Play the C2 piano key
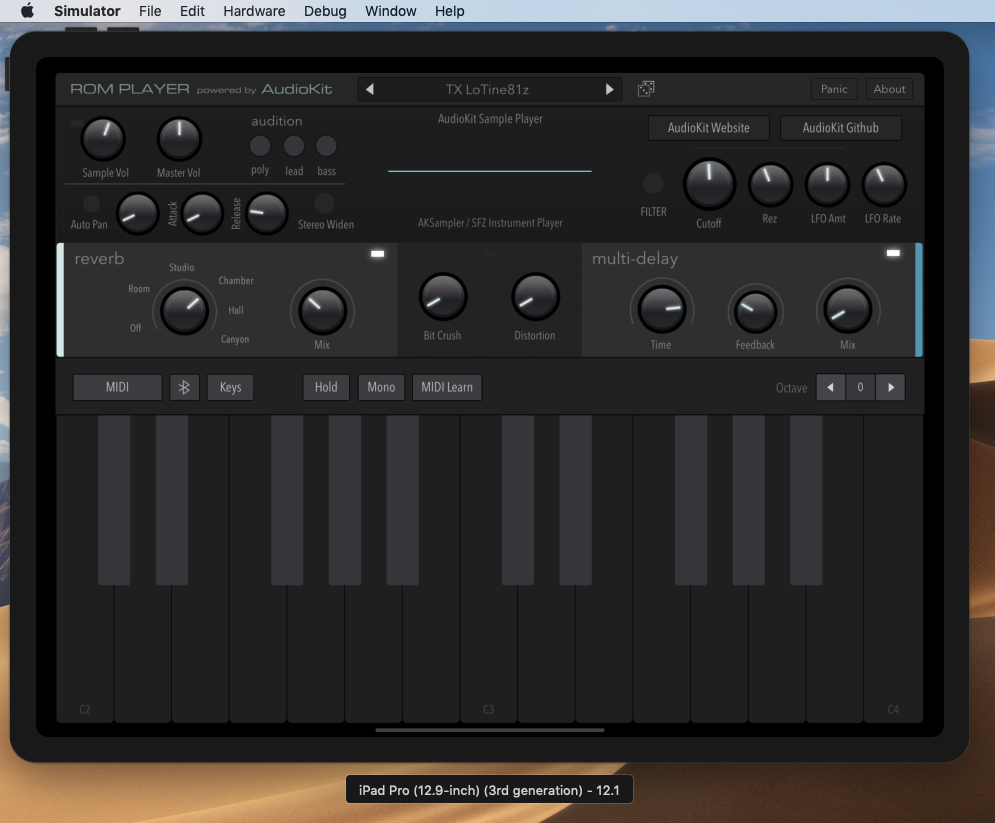Screen dimensions: 995x823 (84, 654)
